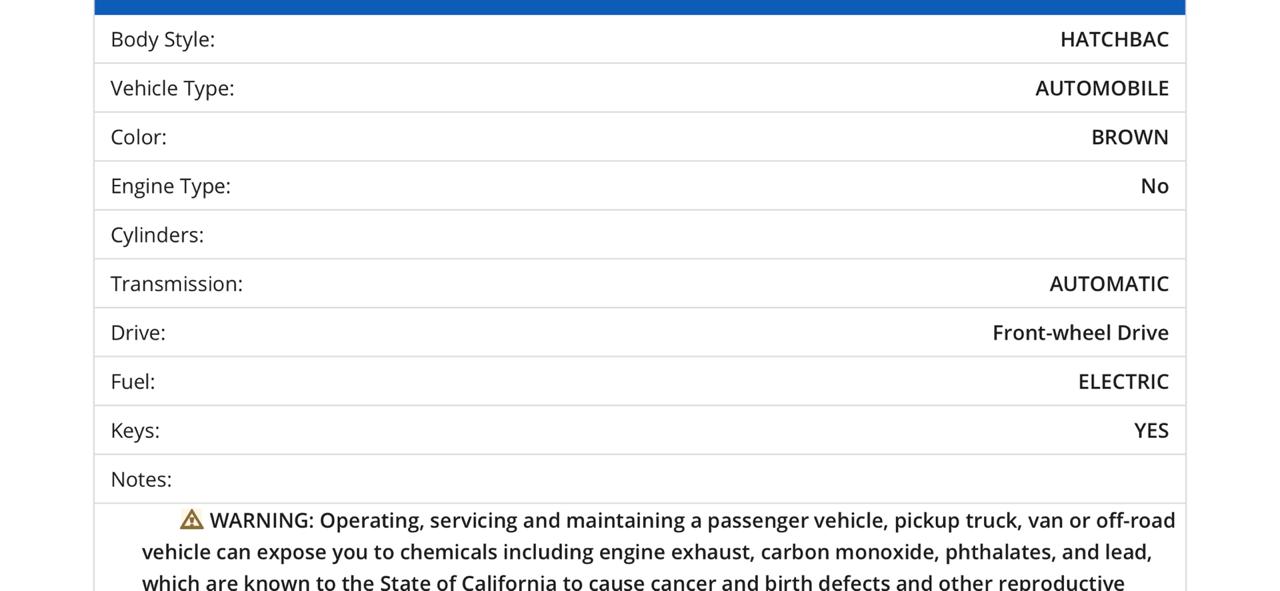
Task: Click the WARNING notice text
Action: tap(659, 551)
